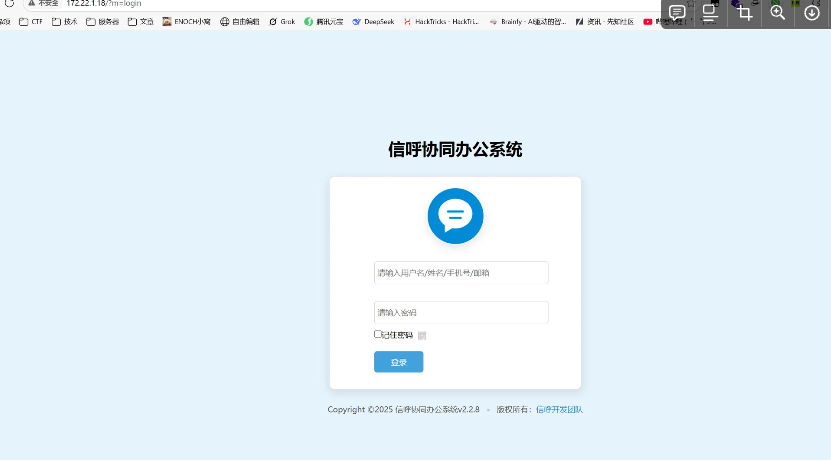Image resolution: width=831 pixels, height=460 pixels.
Task: Open the 信呼开发团队 footer link
Action: pos(559,410)
